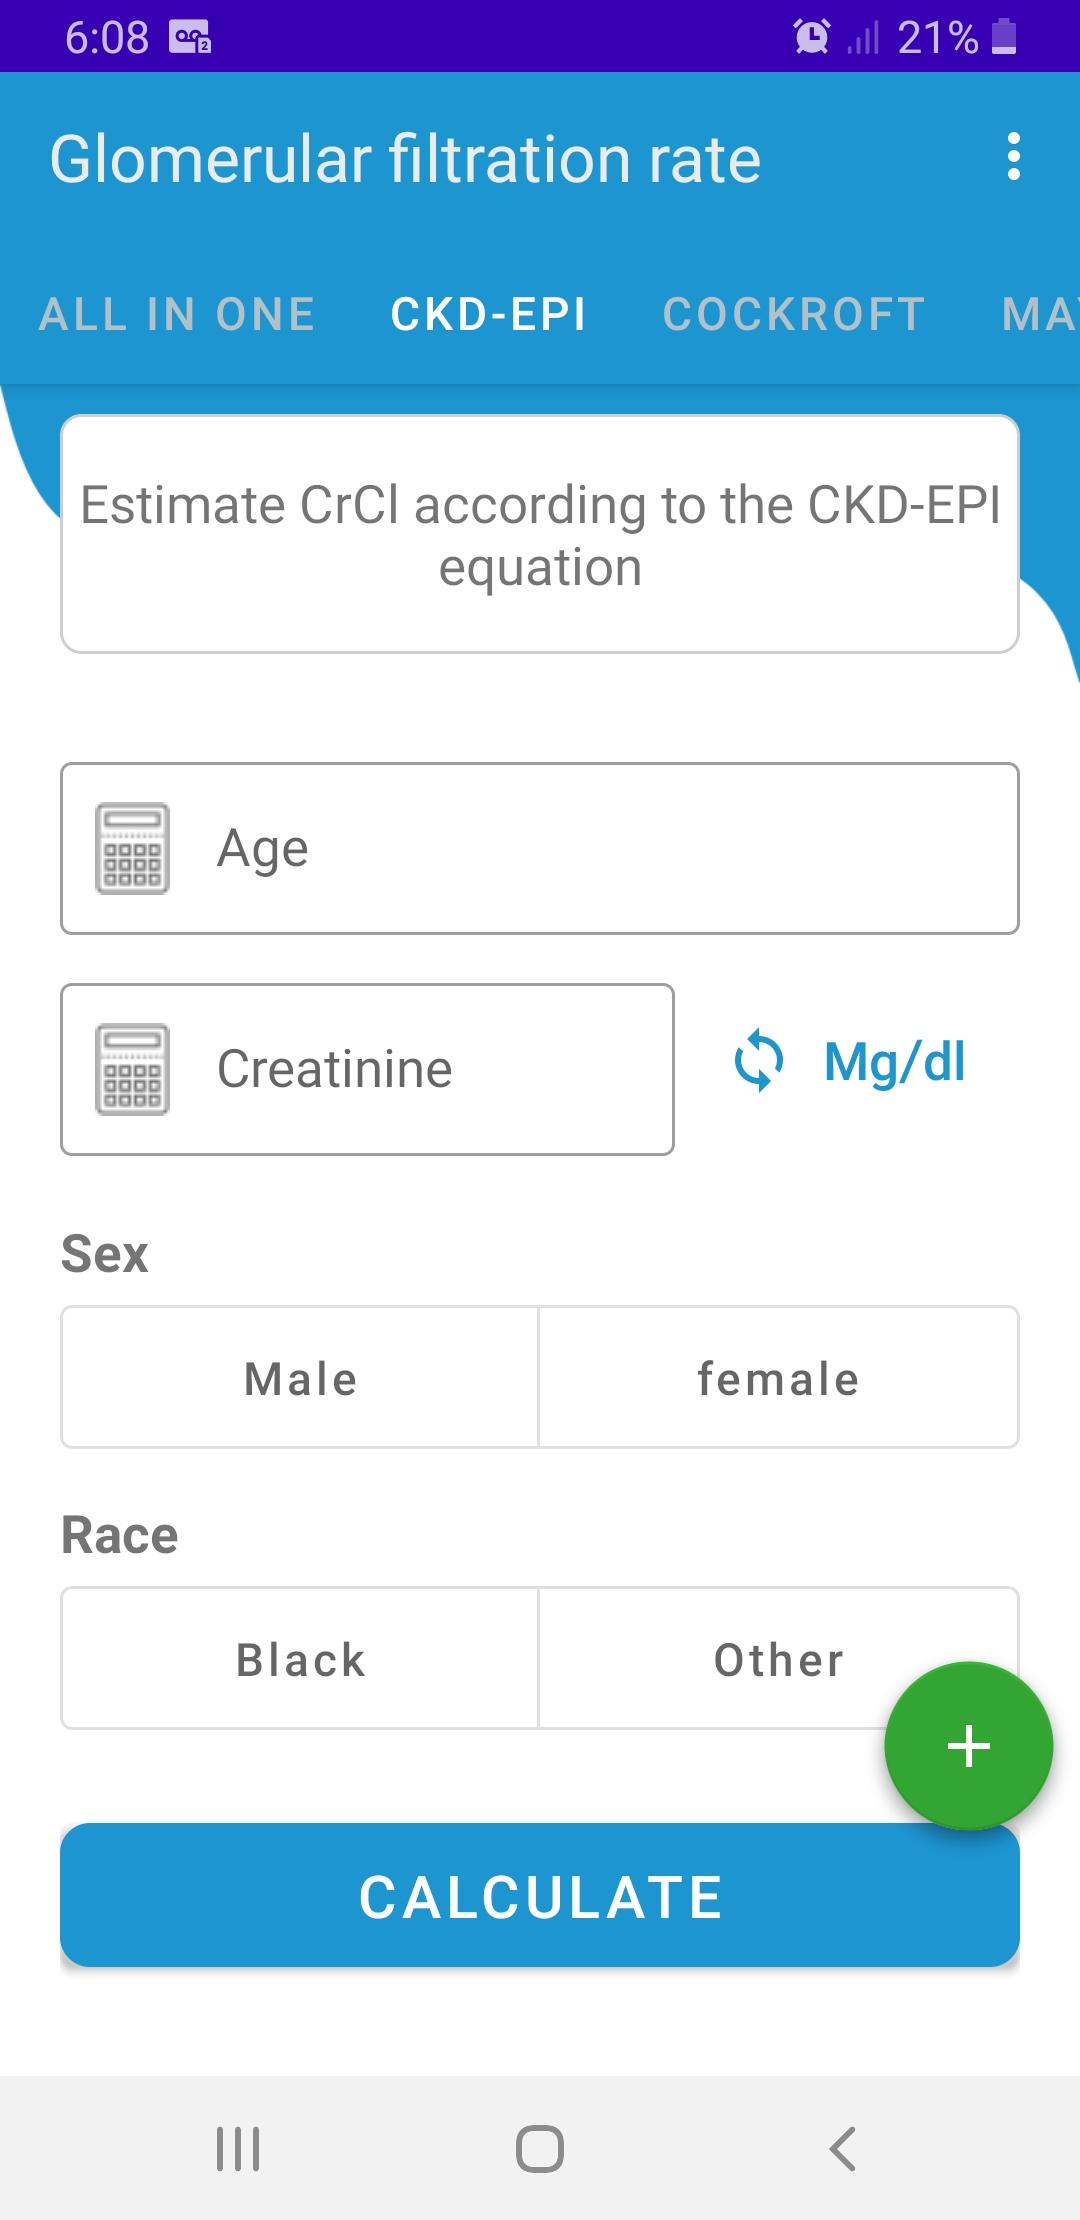Switch to the ALL IN ONE tab
Viewport: 1080px width, 2220px height.
177,315
